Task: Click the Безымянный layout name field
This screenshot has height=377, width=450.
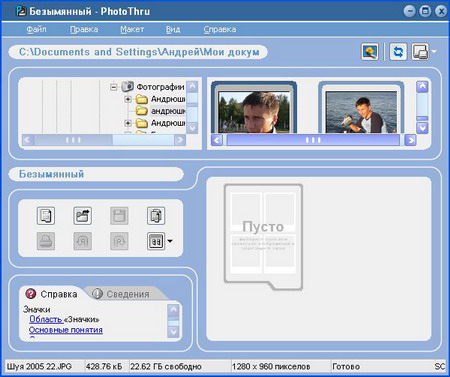Action: point(96,174)
